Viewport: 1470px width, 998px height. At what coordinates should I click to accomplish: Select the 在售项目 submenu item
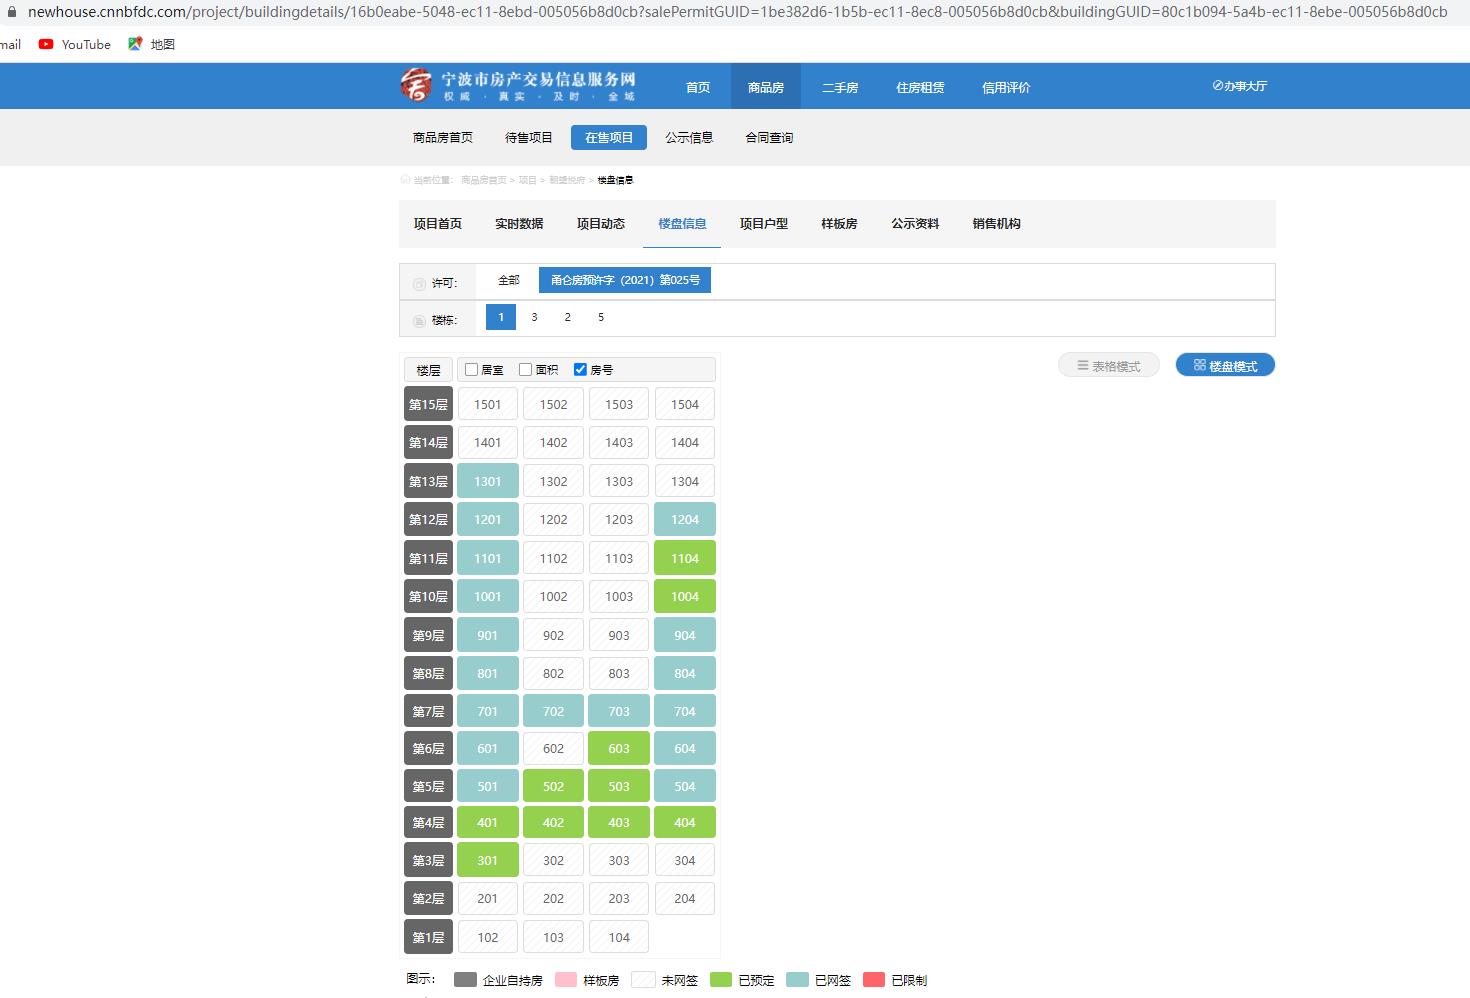pyautogui.click(x=609, y=138)
